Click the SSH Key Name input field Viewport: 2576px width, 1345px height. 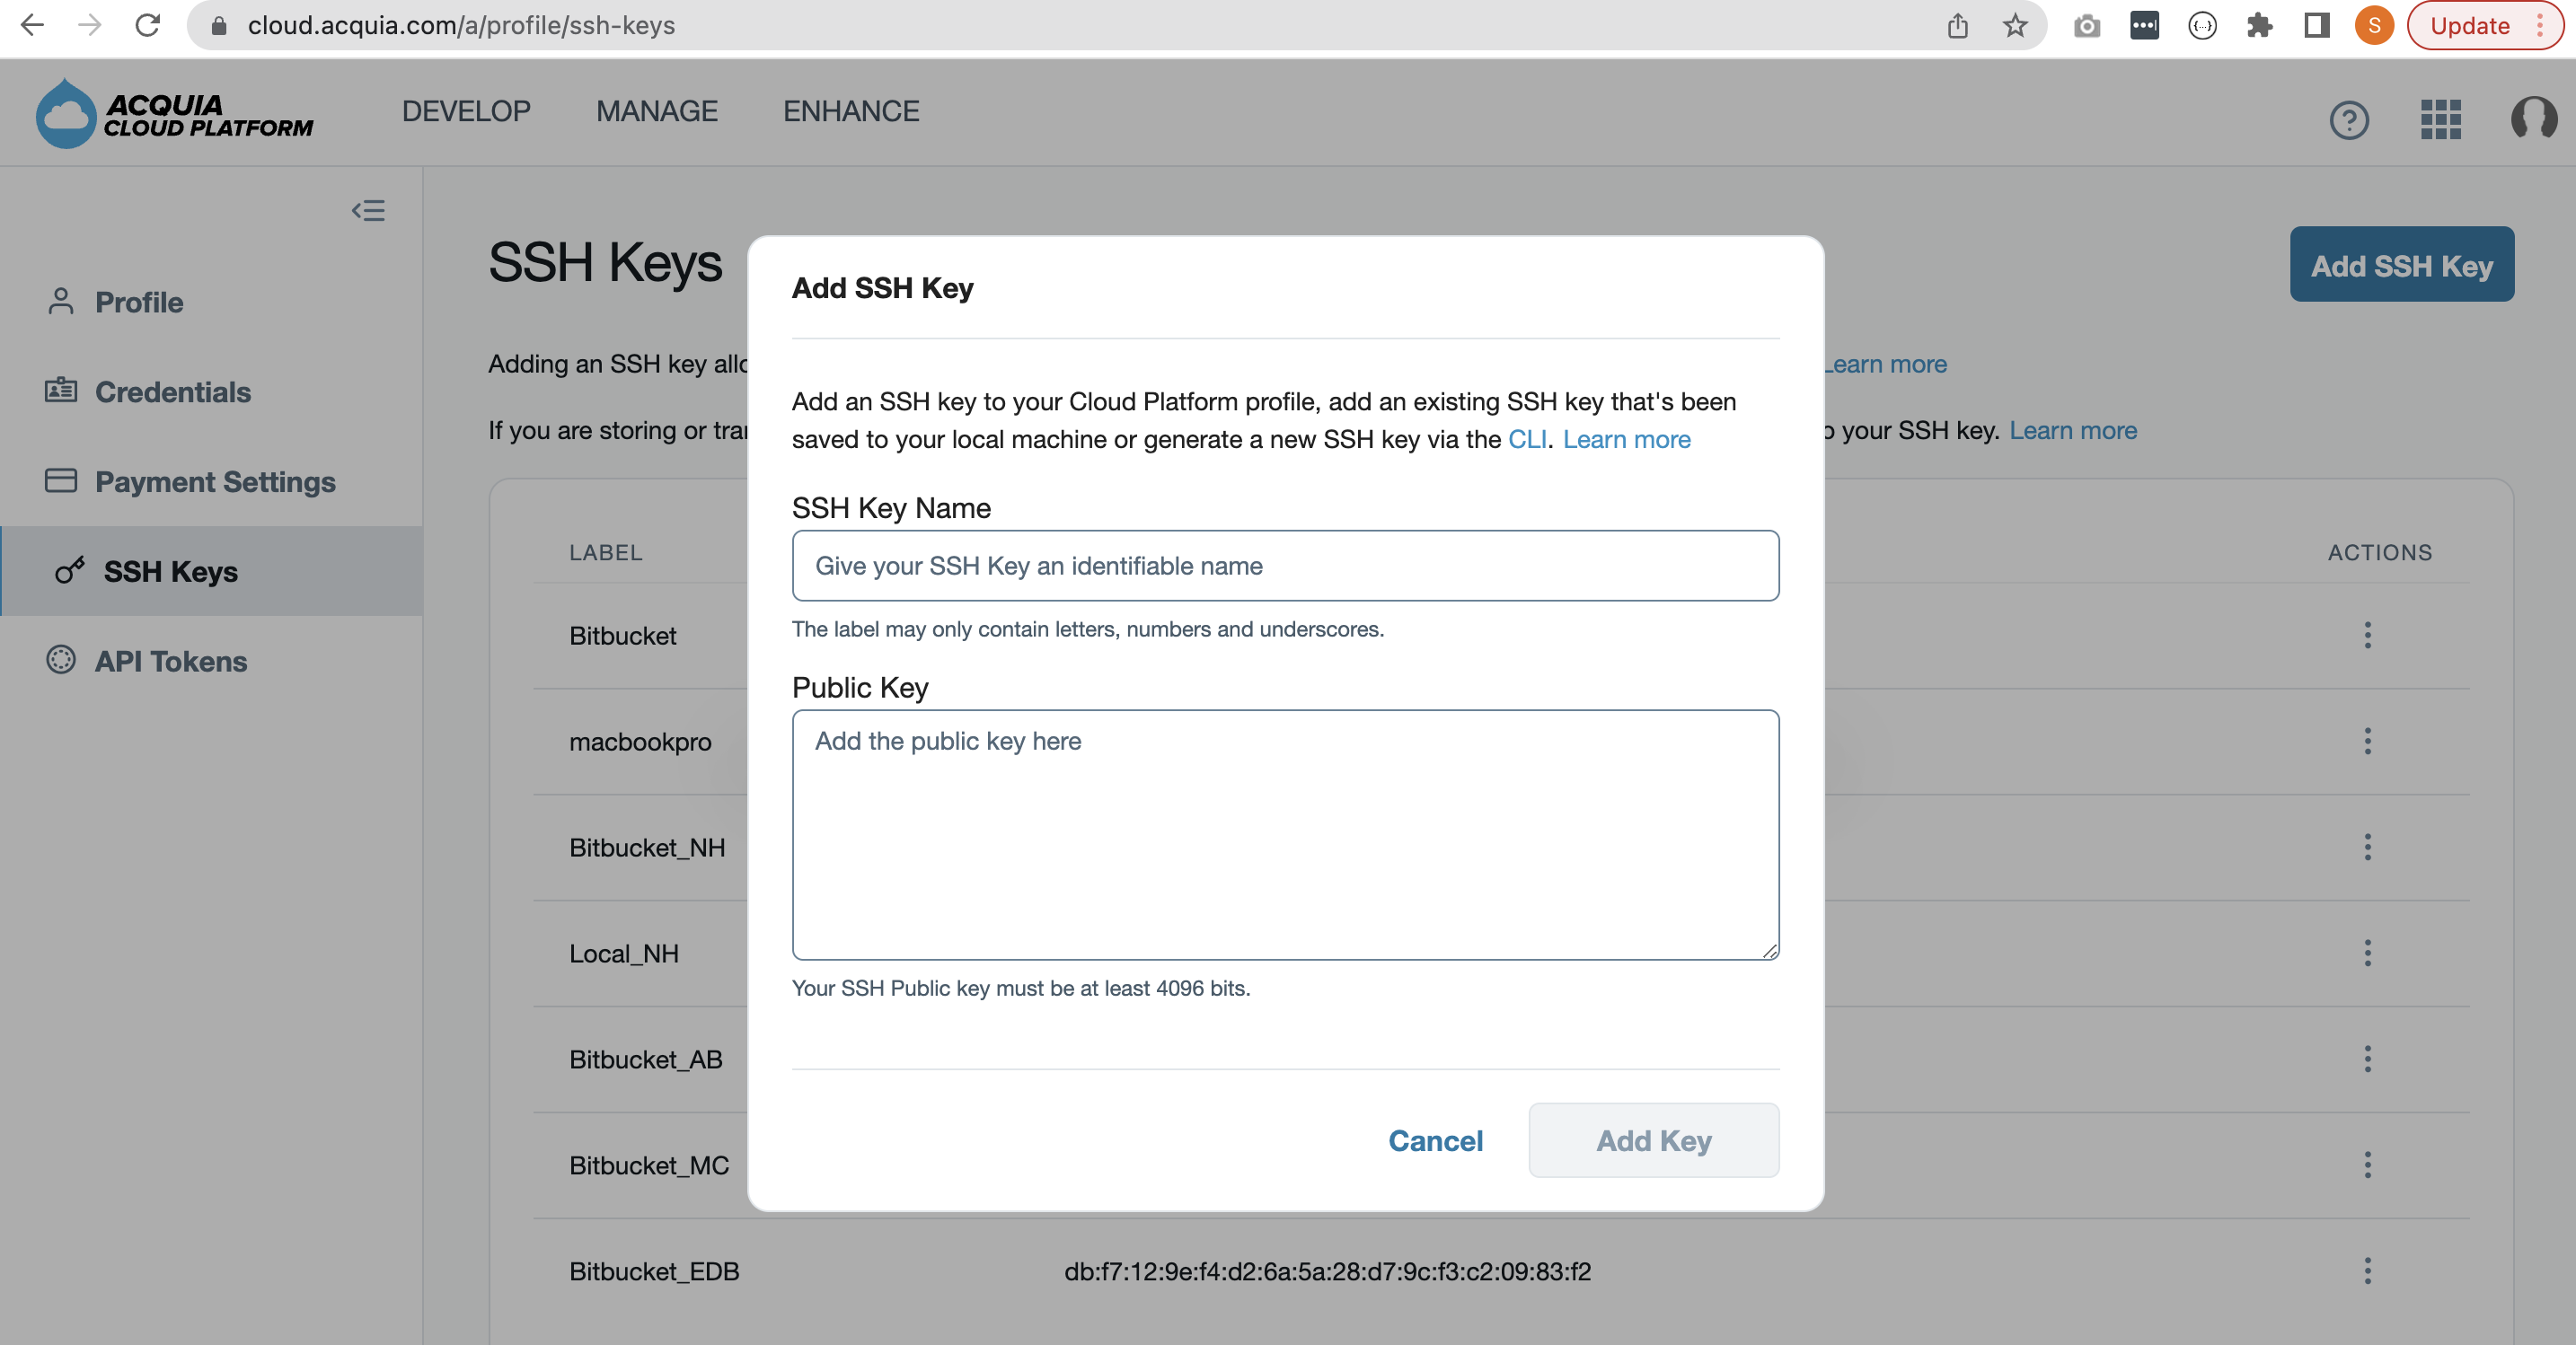click(1284, 566)
